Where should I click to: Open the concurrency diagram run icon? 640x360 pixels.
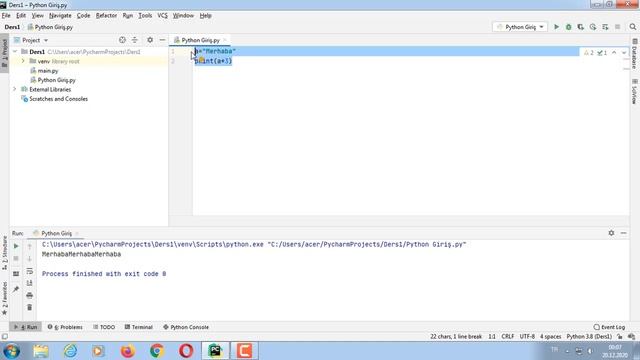coord(605,27)
